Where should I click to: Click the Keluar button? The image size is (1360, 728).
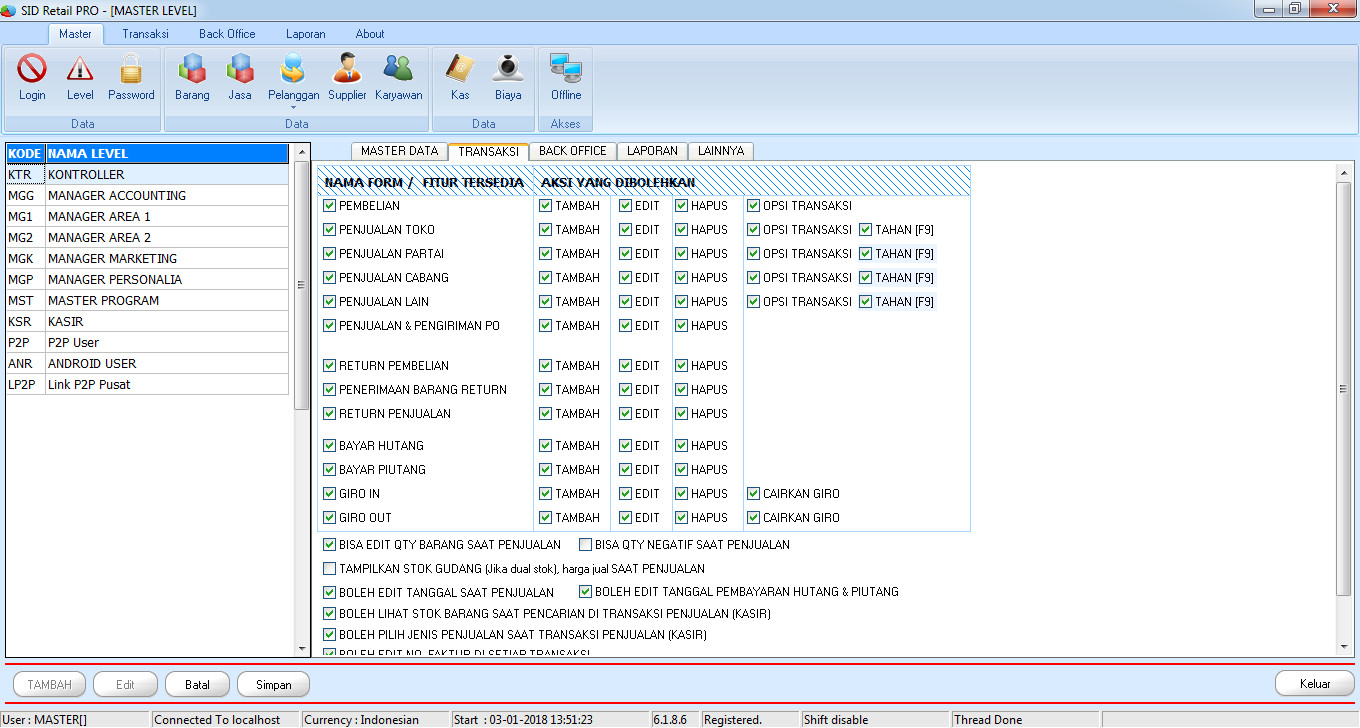coord(1315,684)
